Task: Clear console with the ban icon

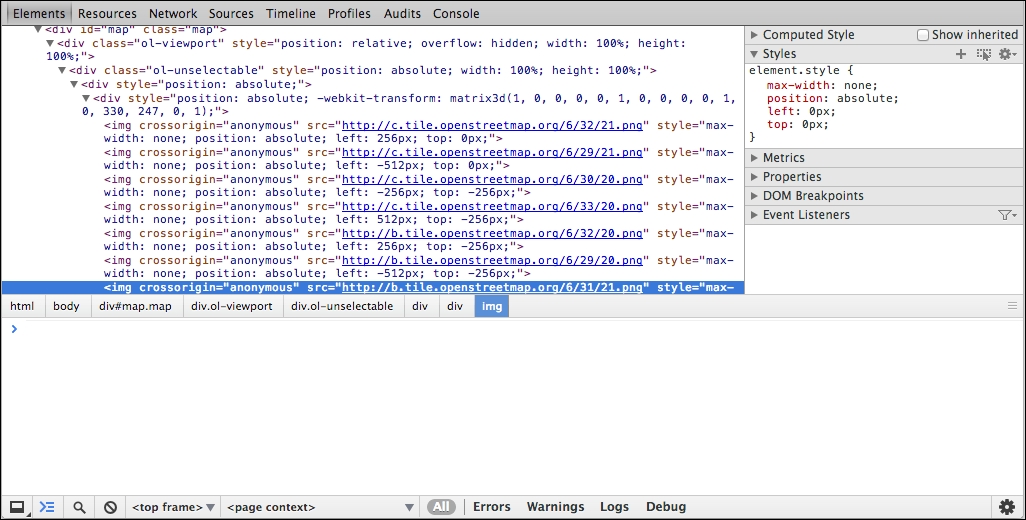Action: tap(111, 507)
